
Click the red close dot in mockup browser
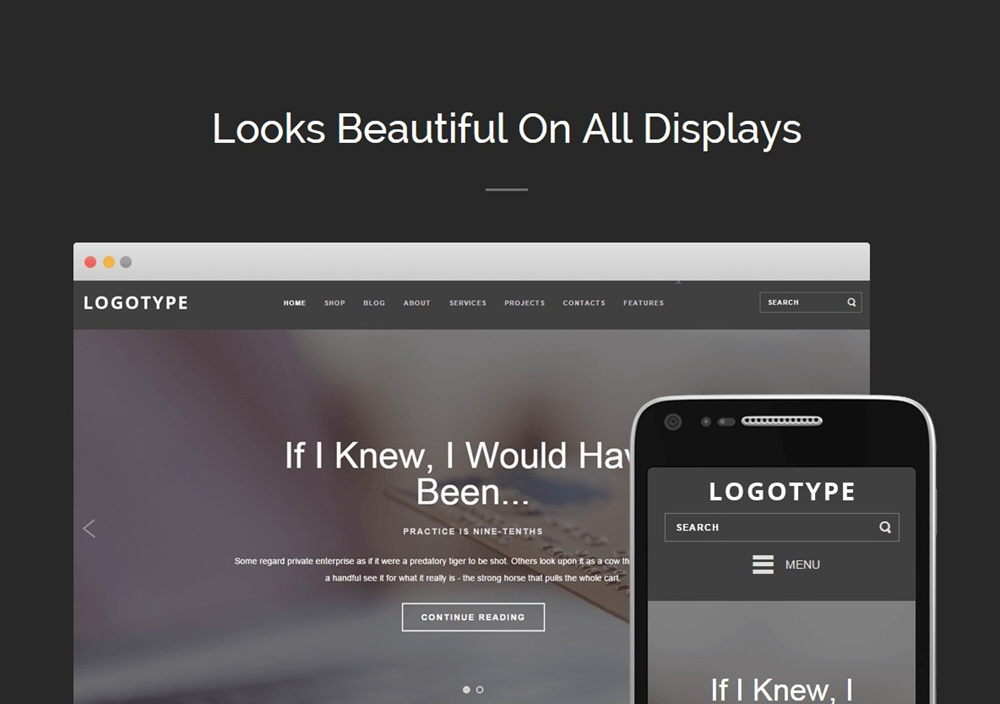[91, 262]
